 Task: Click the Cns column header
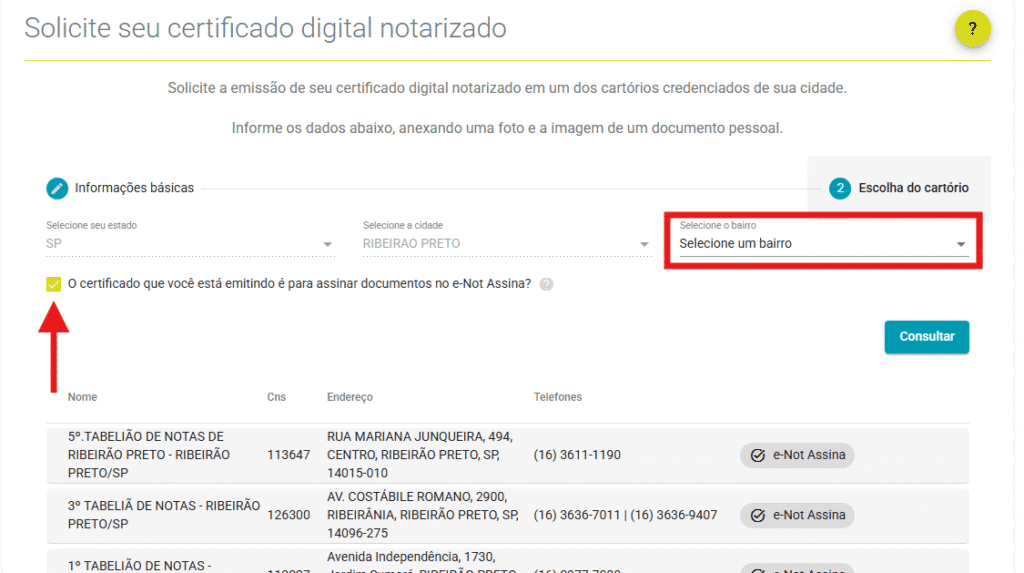coord(276,397)
